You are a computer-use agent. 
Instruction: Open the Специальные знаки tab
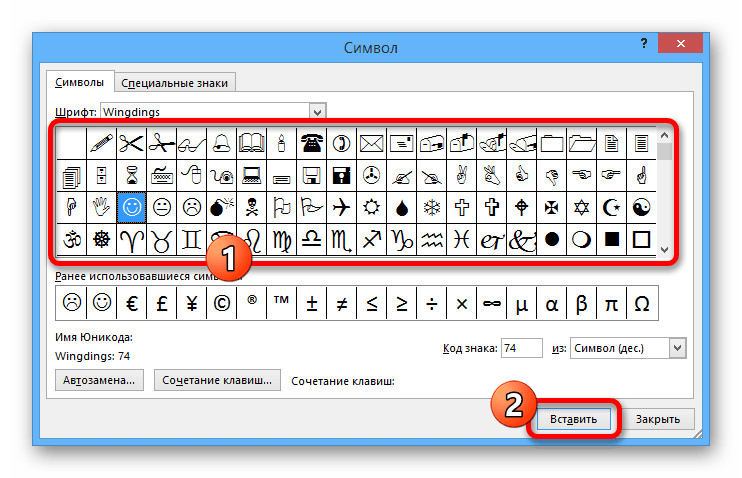175,83
